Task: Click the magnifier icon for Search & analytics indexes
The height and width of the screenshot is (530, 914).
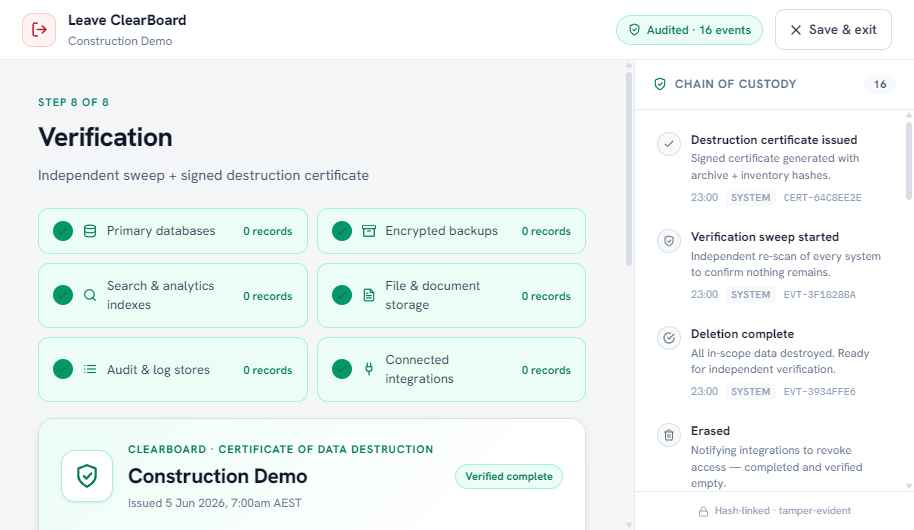Action: coord(90,295)
